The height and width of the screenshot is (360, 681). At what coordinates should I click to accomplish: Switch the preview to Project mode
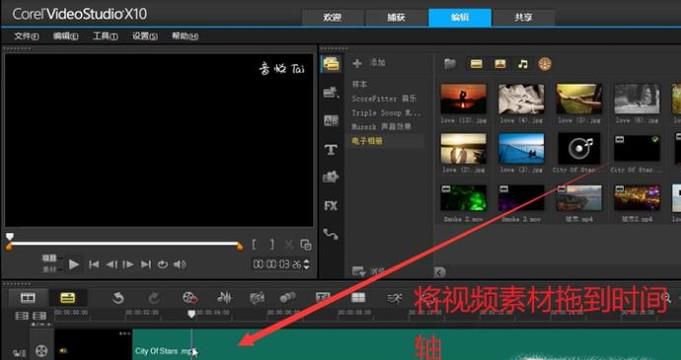pos(50,258)
